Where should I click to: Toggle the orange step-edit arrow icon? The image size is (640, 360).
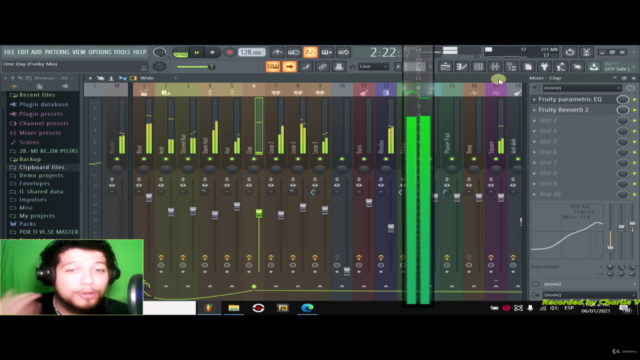pos(289,67)
